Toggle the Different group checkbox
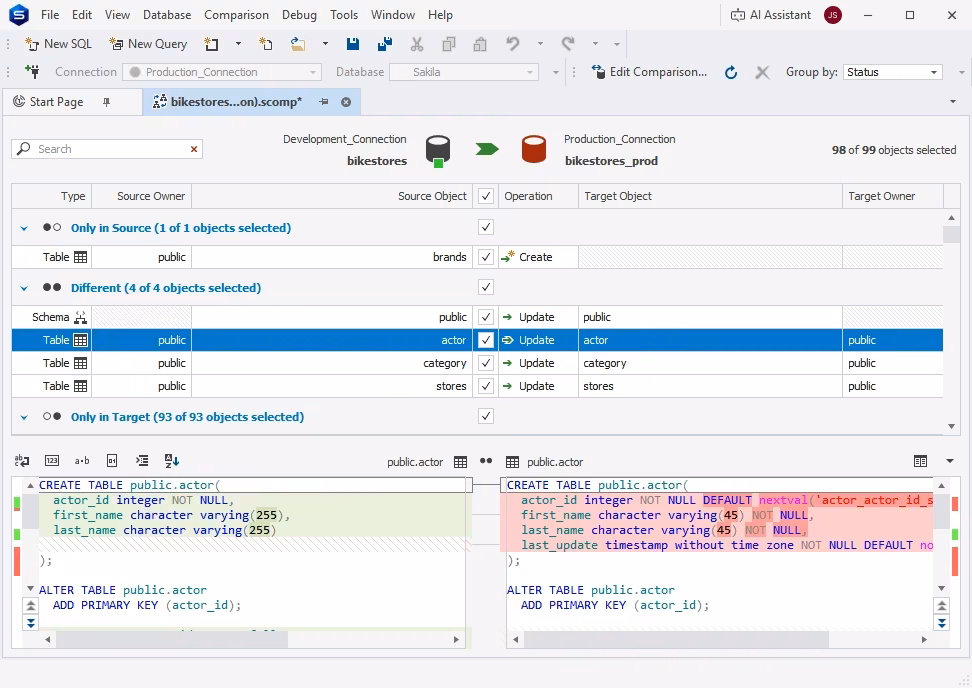This screenshot has height=688, width=972. point(486,287)
